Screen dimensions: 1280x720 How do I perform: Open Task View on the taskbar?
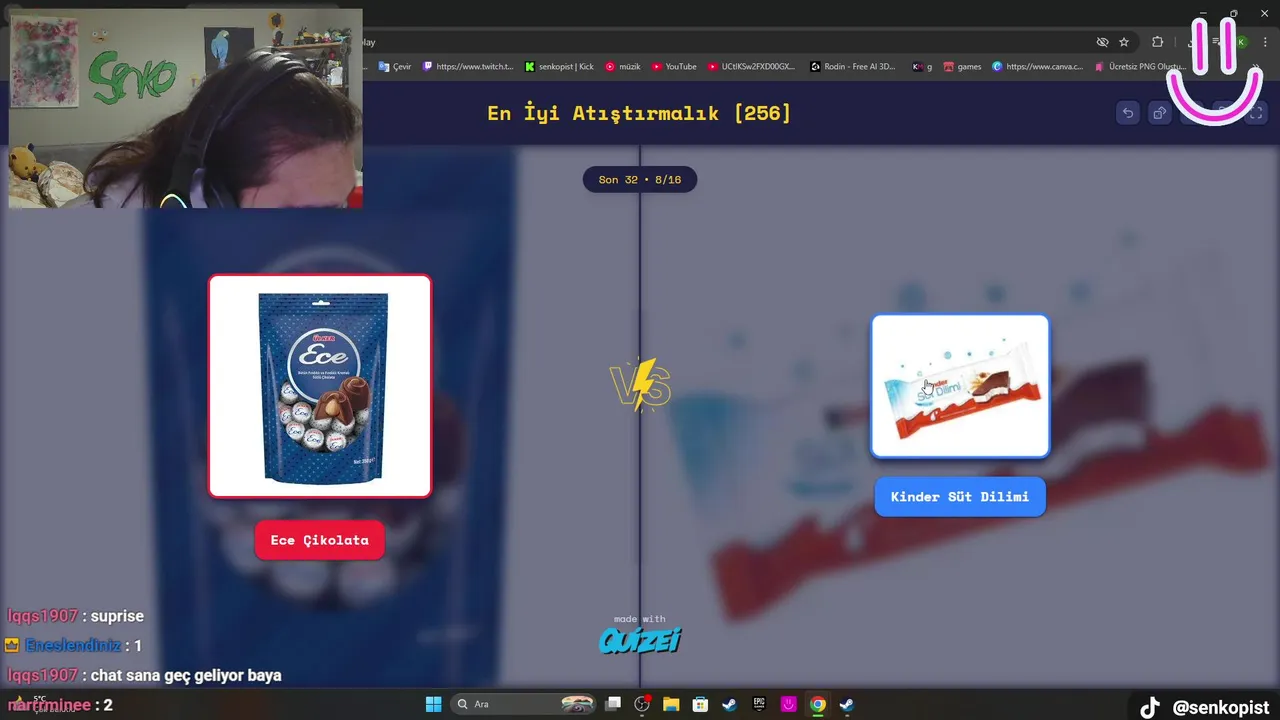[614, 704]
